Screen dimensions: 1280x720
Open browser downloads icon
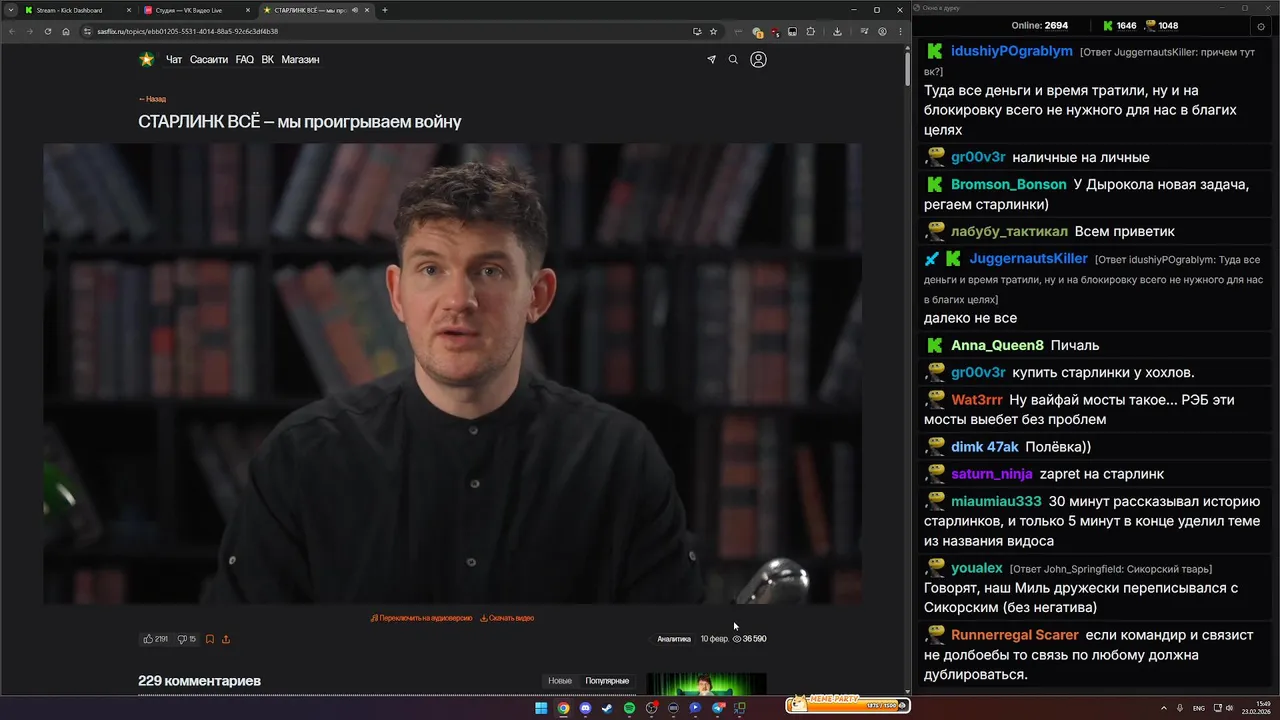pos(837,31)
